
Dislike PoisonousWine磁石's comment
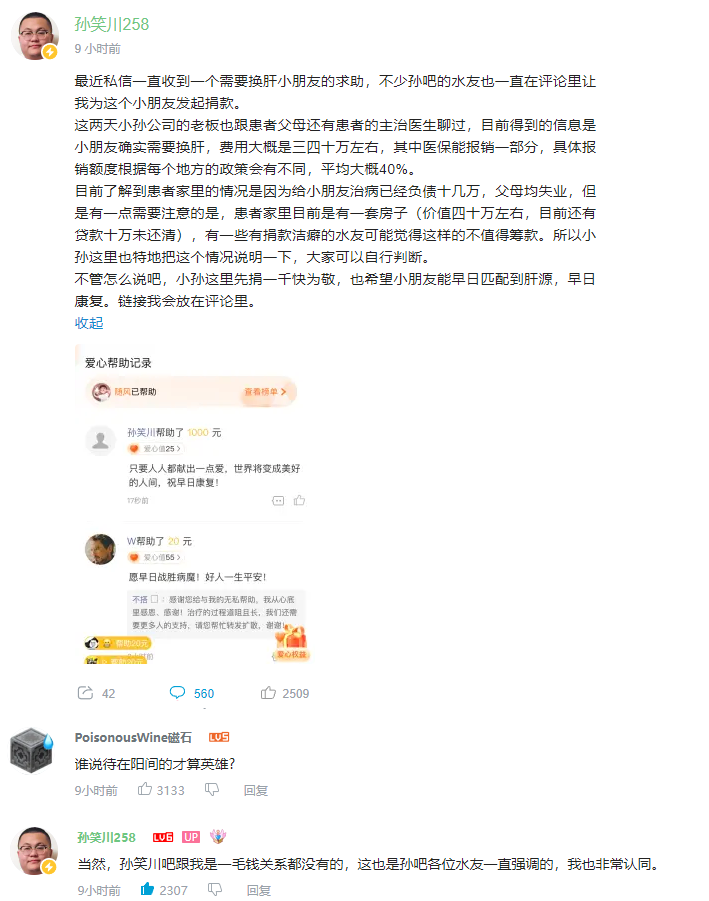click(212, 790)
